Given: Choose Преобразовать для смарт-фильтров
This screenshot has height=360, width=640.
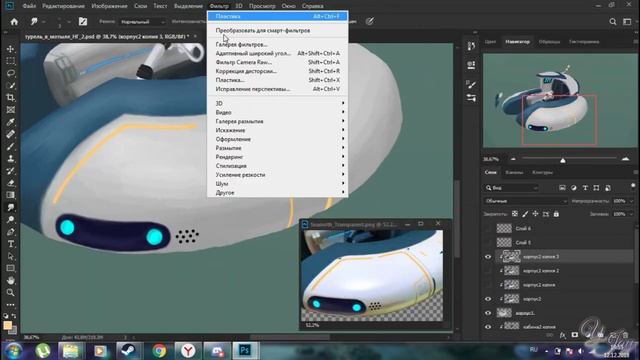Looking at the screenshot, I should [278, 31].
